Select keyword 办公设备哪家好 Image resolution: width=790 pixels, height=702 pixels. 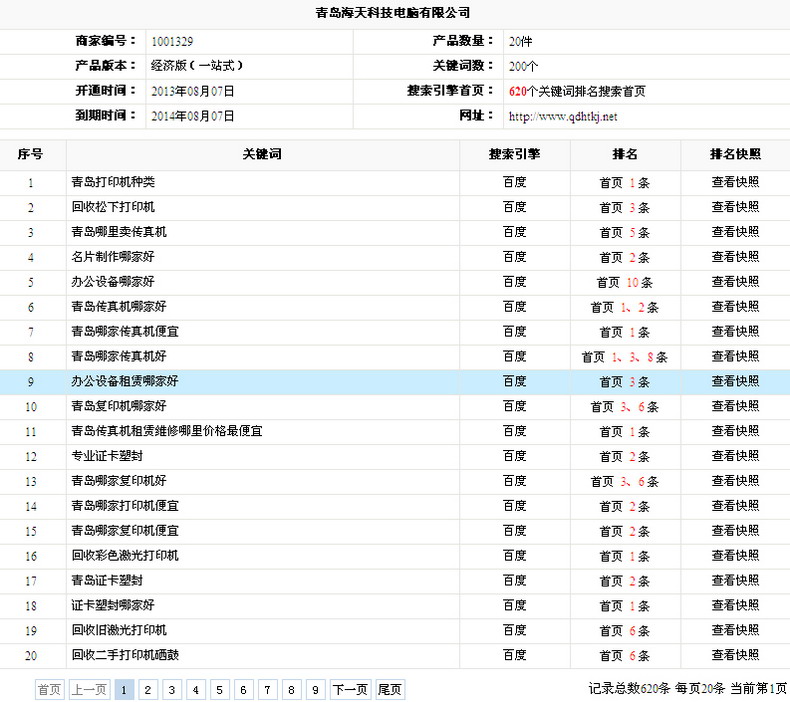pos(113,282)
